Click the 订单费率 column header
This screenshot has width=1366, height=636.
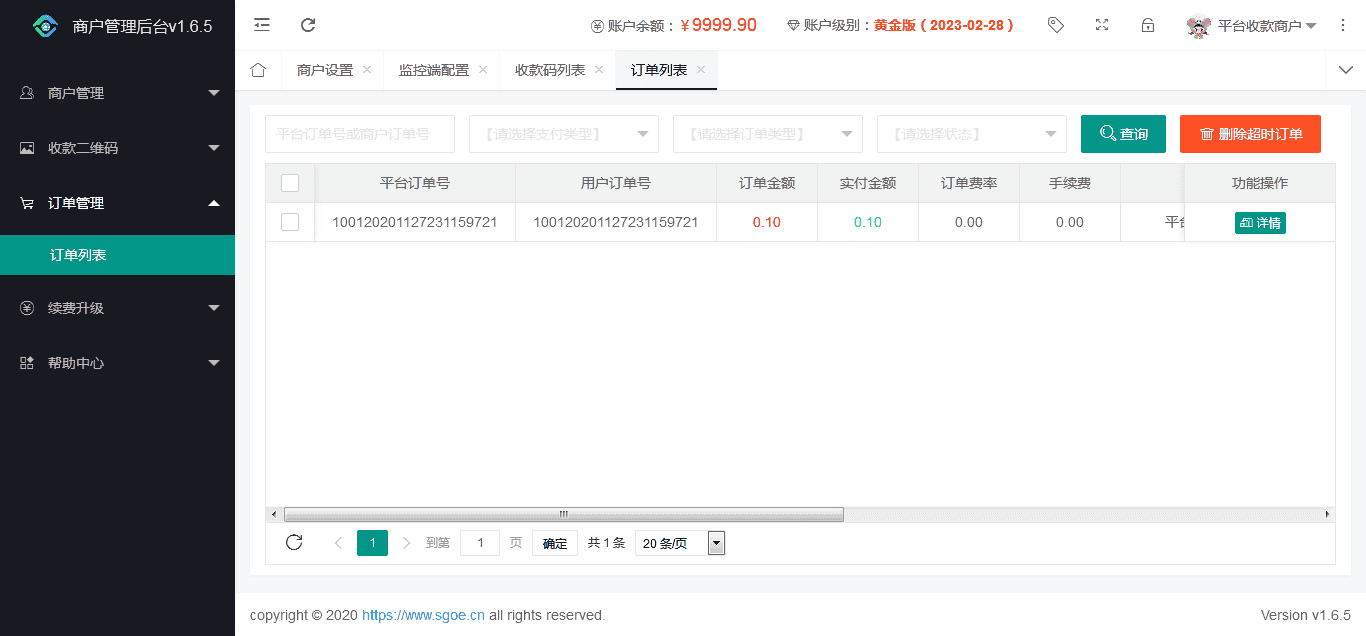tap(969, 183)
